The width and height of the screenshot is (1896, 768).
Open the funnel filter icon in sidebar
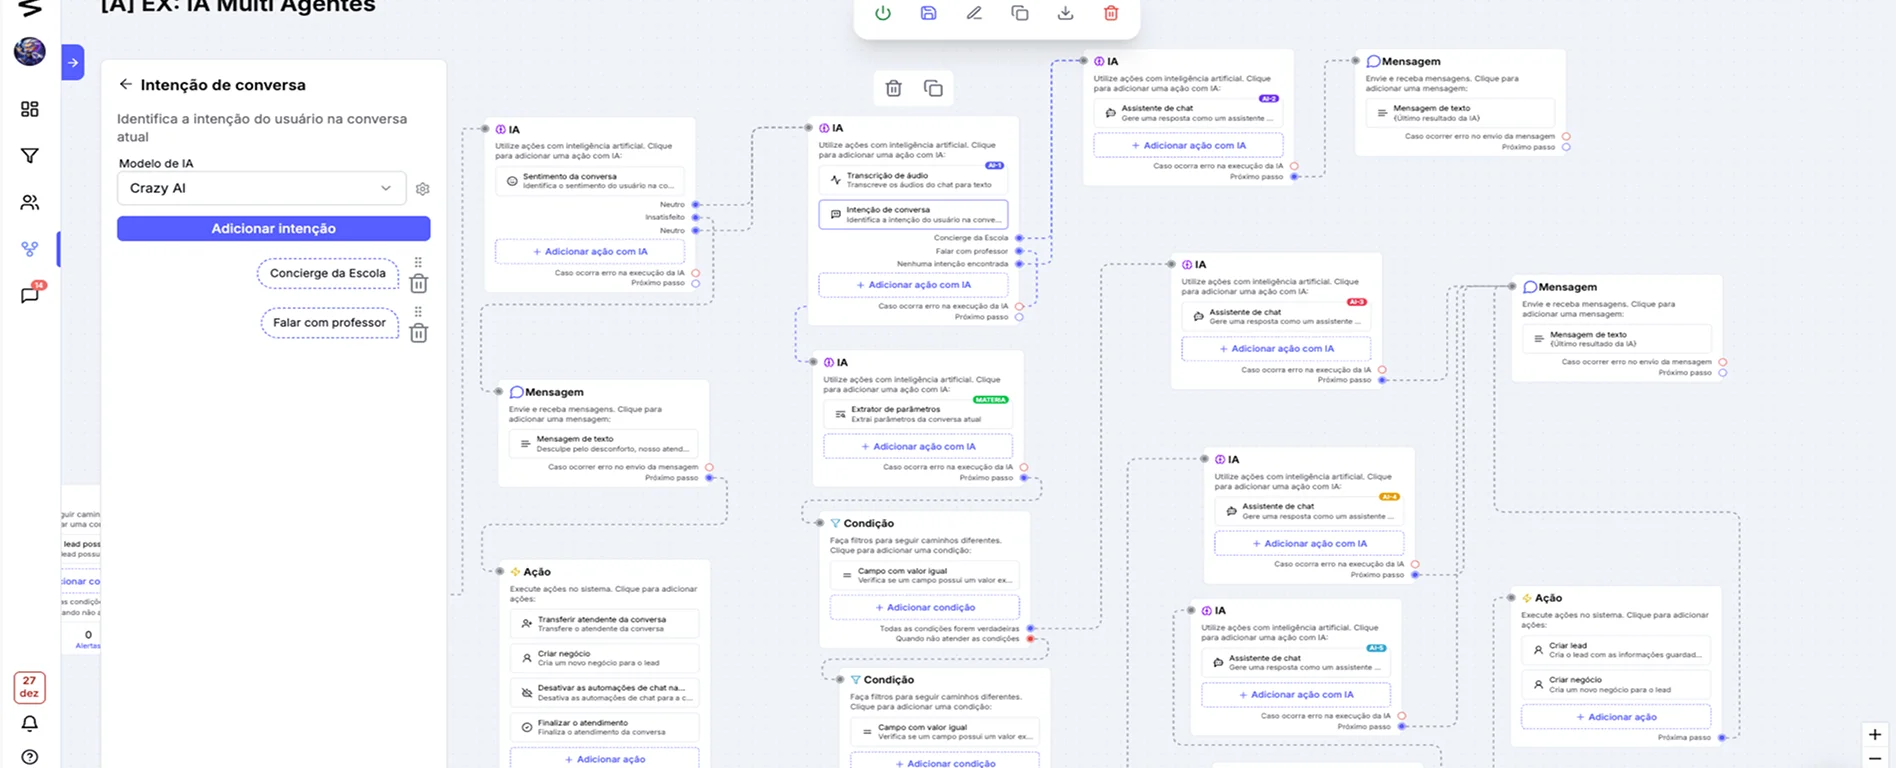(x=30, y=156)
